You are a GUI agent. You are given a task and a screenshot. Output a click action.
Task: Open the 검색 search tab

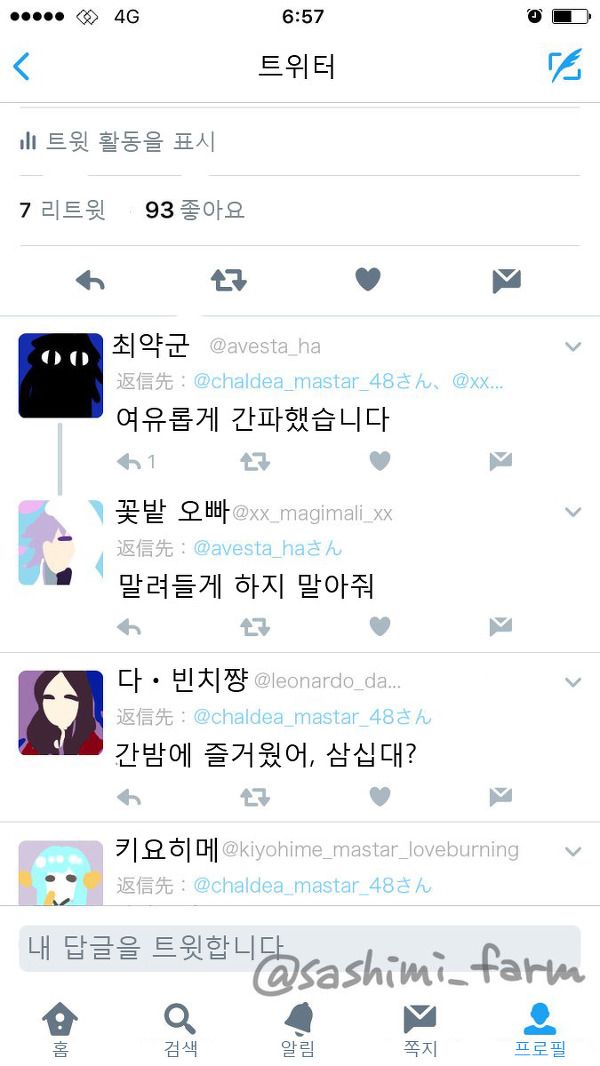180,1029
